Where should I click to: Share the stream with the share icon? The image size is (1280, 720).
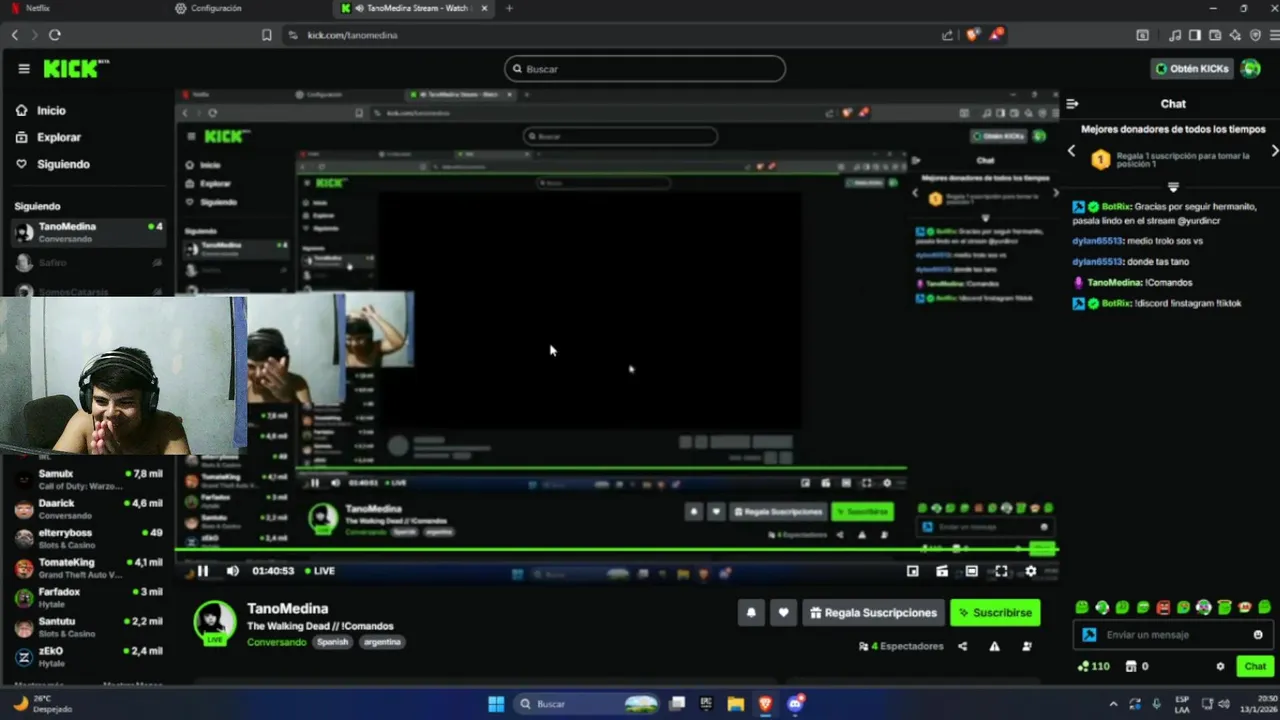tap(963, 647)
